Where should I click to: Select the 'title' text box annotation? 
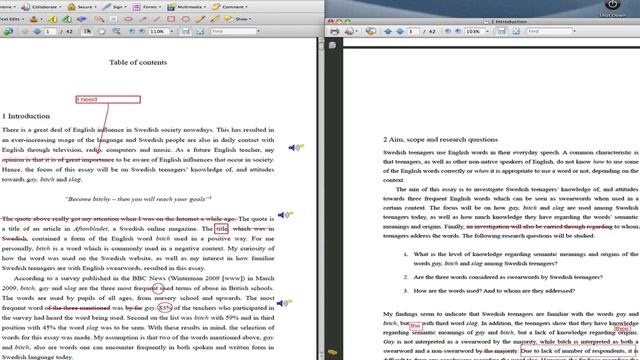pyautogui.click(x=221, y=229)
